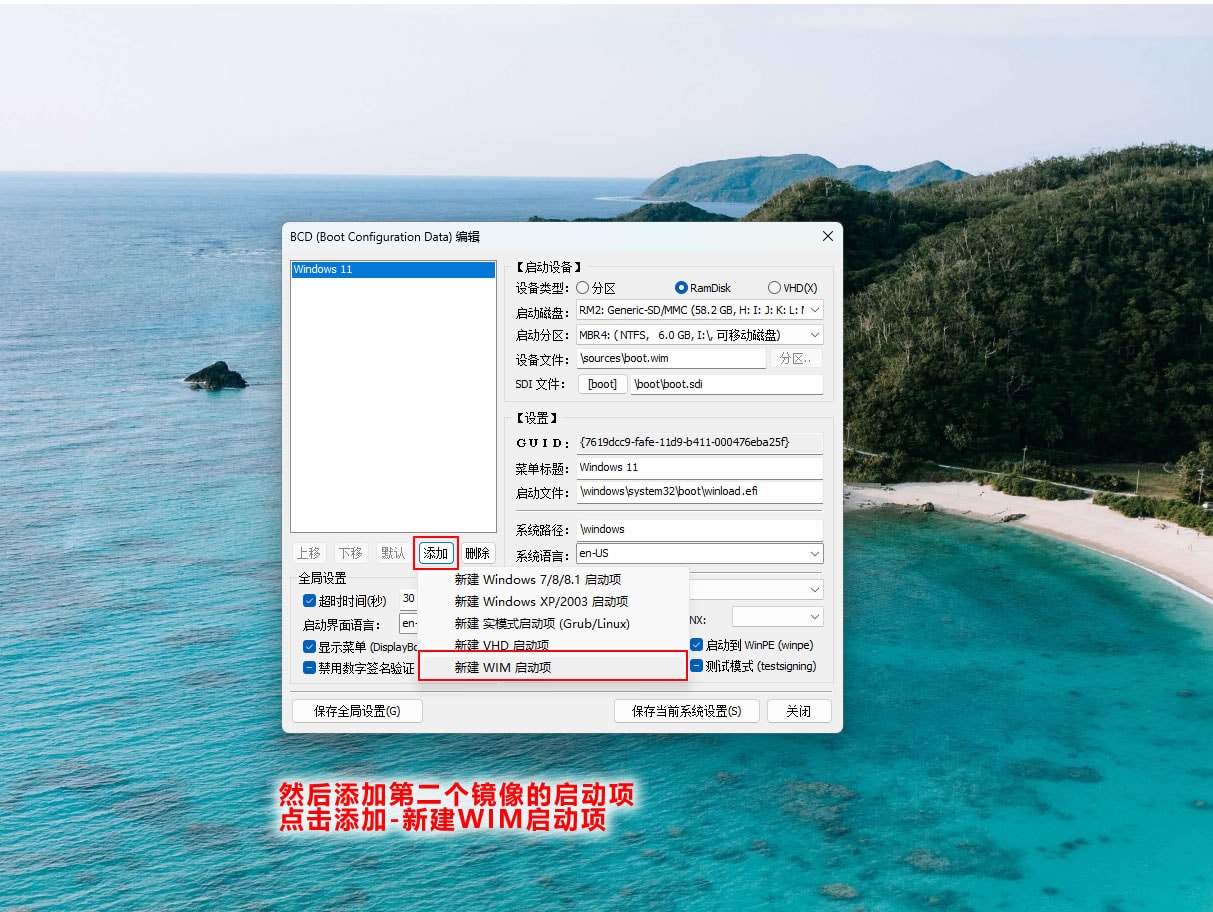This screenshot has height=912, width=1213.
Task: Select the RamDisk device type option
Action: click(x=682, y=288)
